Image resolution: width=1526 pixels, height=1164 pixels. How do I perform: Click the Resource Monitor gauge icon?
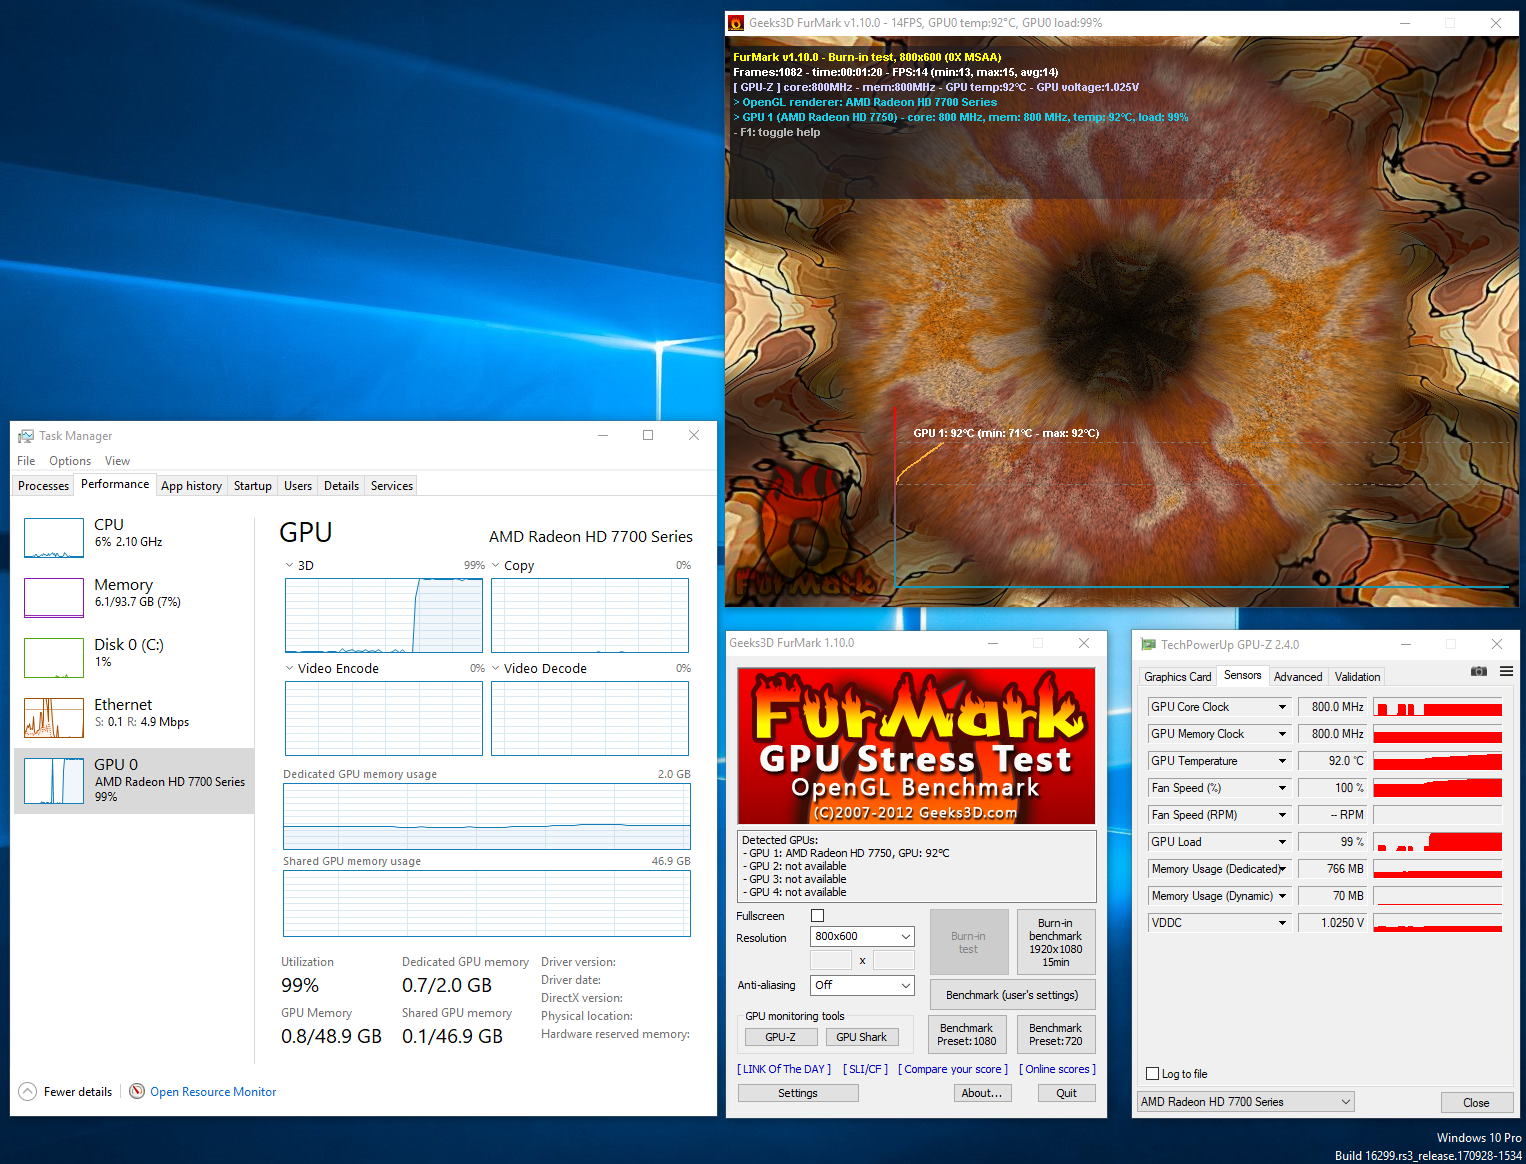[137, 1091]
